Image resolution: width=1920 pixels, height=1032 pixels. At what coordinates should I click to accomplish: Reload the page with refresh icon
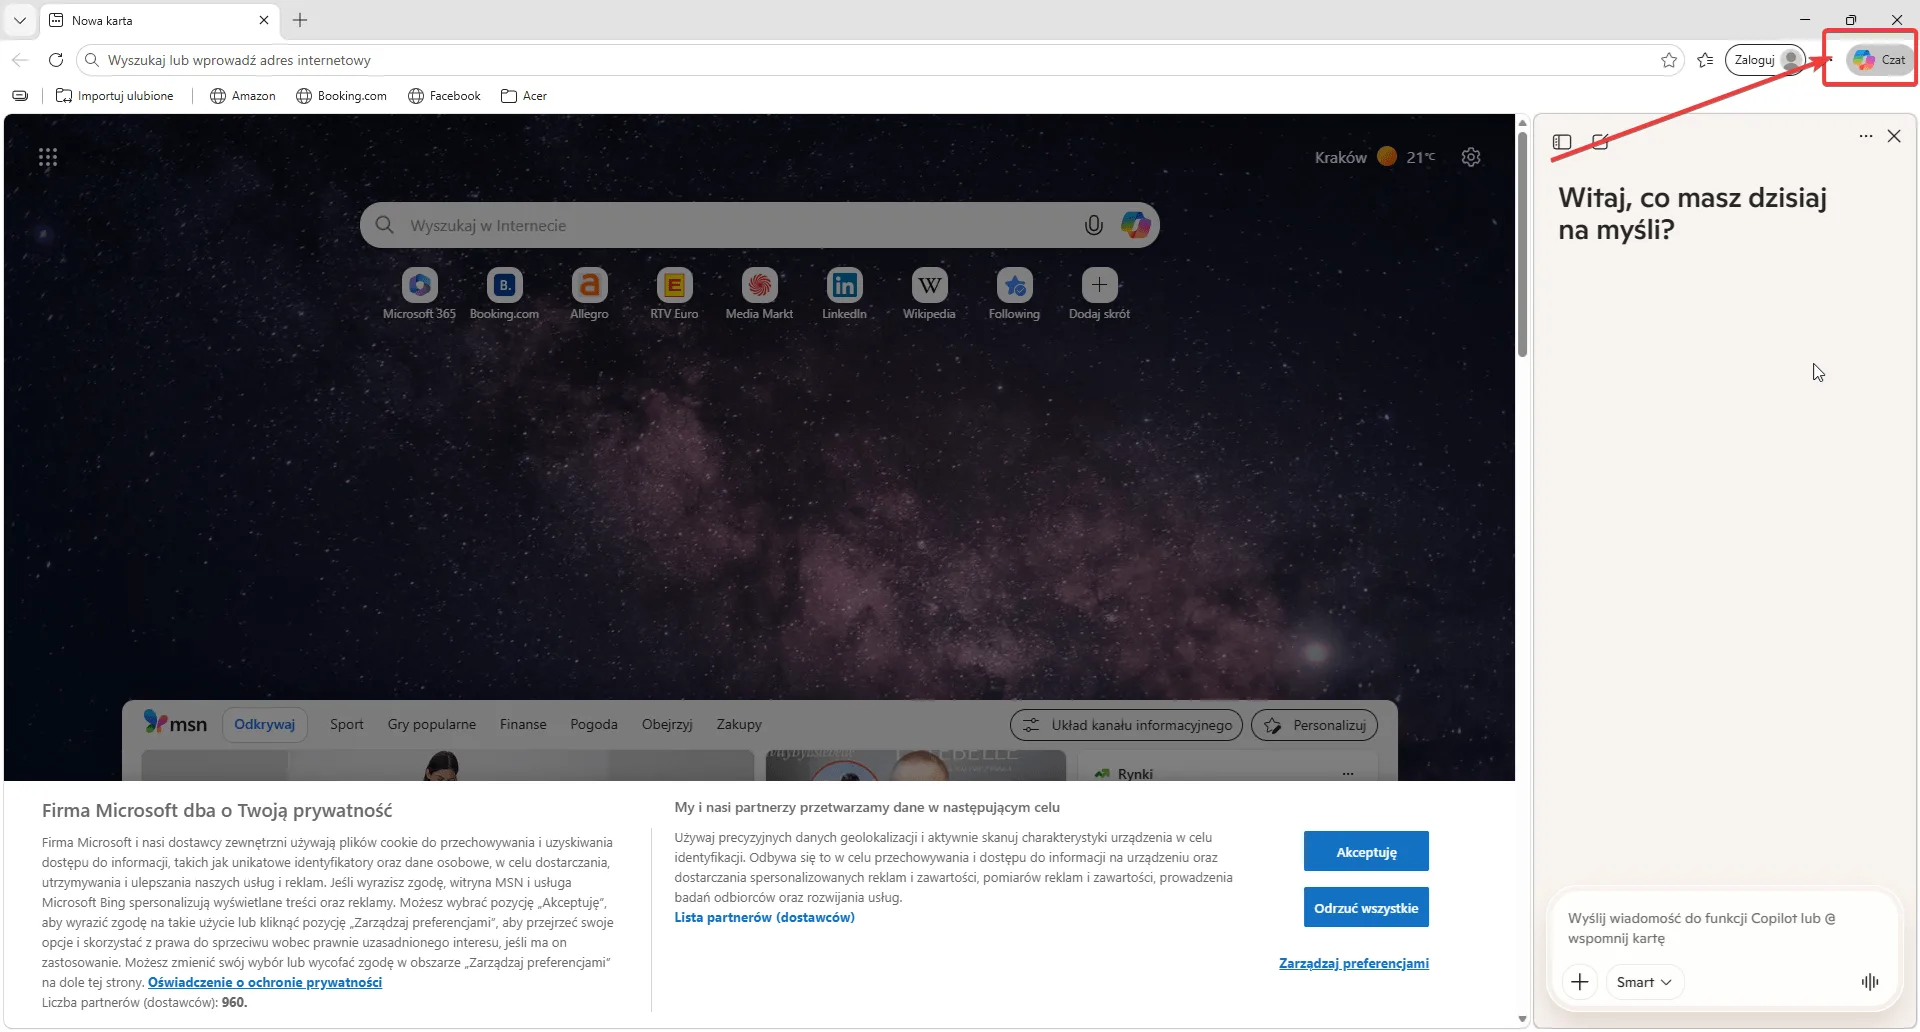tap(56, 60)
